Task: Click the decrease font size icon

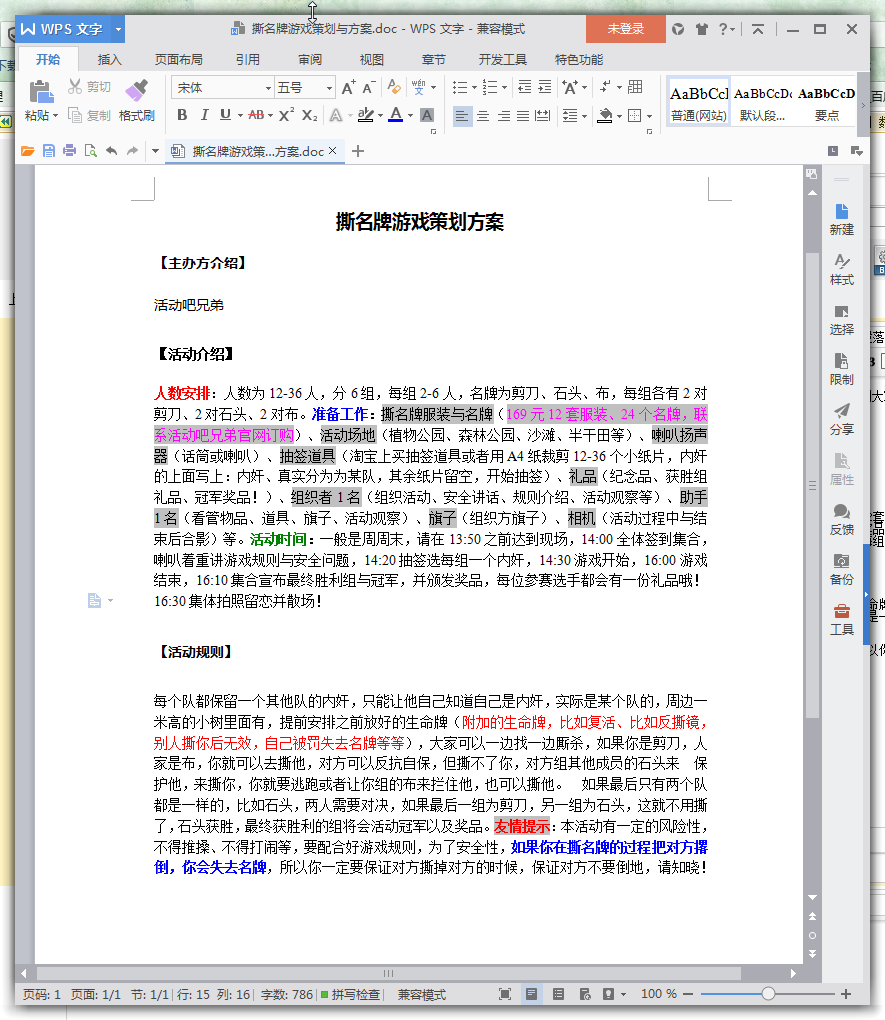Action: 368,87
